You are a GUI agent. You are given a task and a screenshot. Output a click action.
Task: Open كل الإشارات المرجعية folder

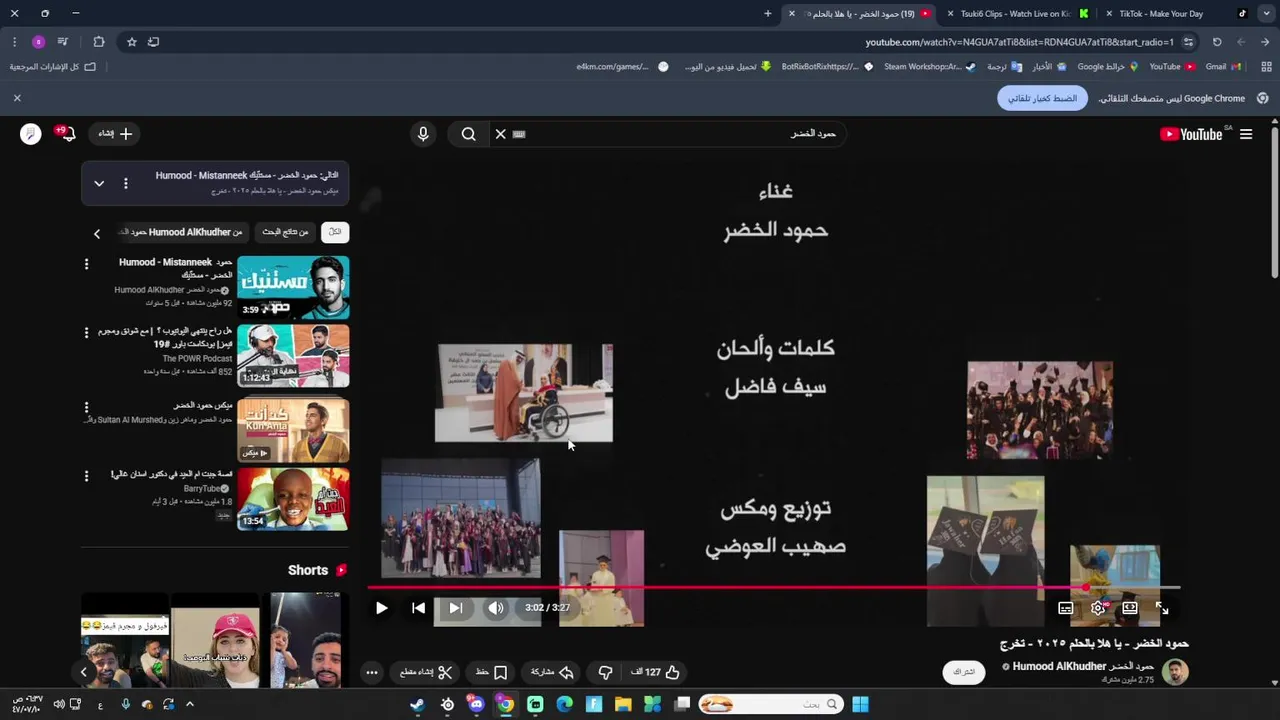point(53,67)
